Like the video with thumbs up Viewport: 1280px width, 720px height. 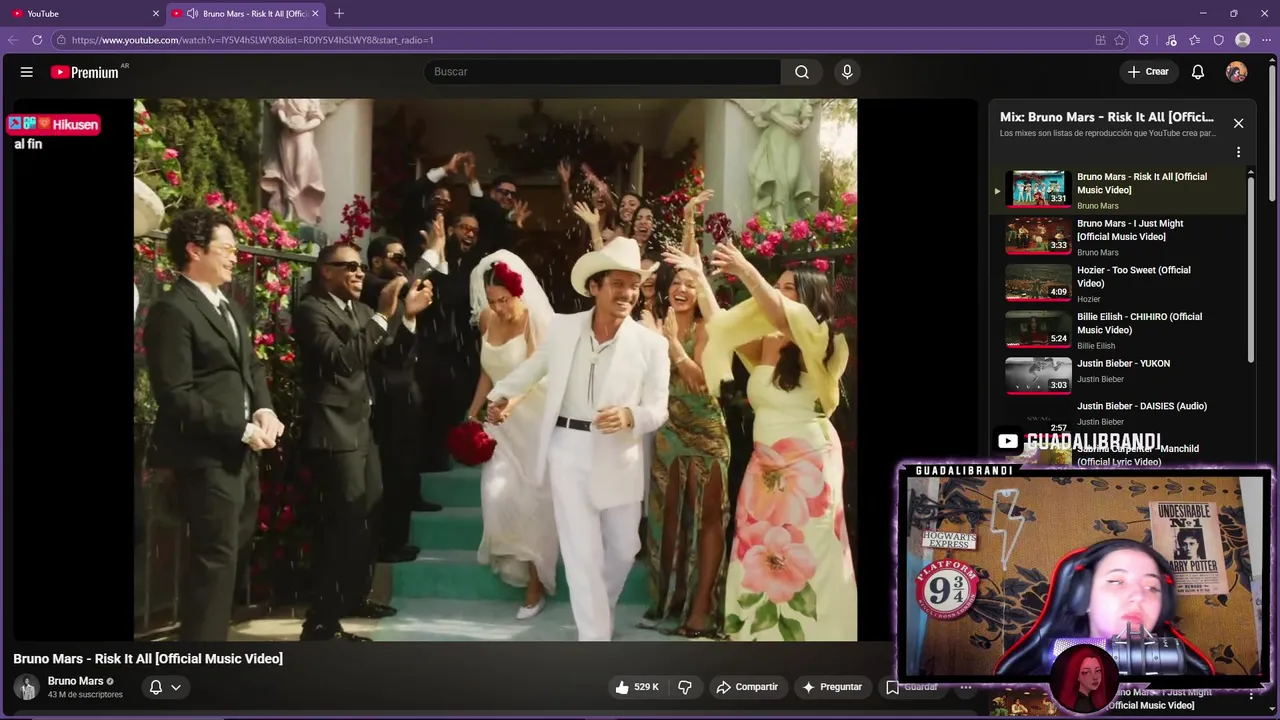[622, 687]
